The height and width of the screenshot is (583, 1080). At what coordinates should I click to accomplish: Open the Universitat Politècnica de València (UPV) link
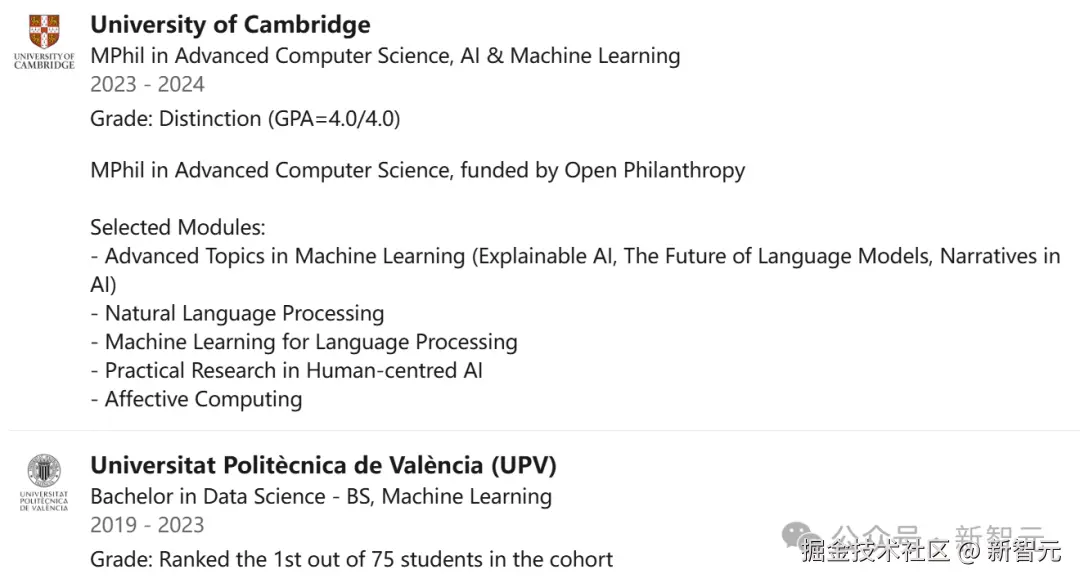[x=323, y=466]
